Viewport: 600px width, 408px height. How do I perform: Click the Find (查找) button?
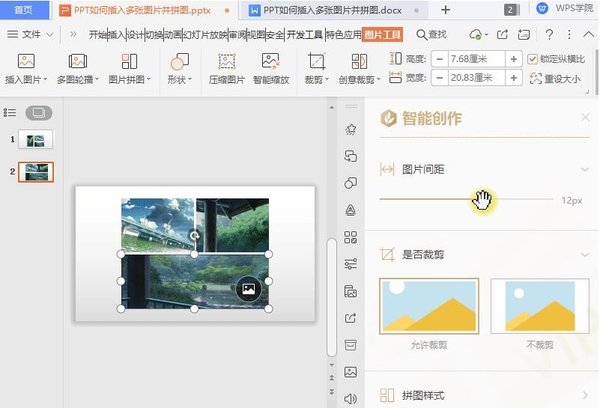coord(431,34)
